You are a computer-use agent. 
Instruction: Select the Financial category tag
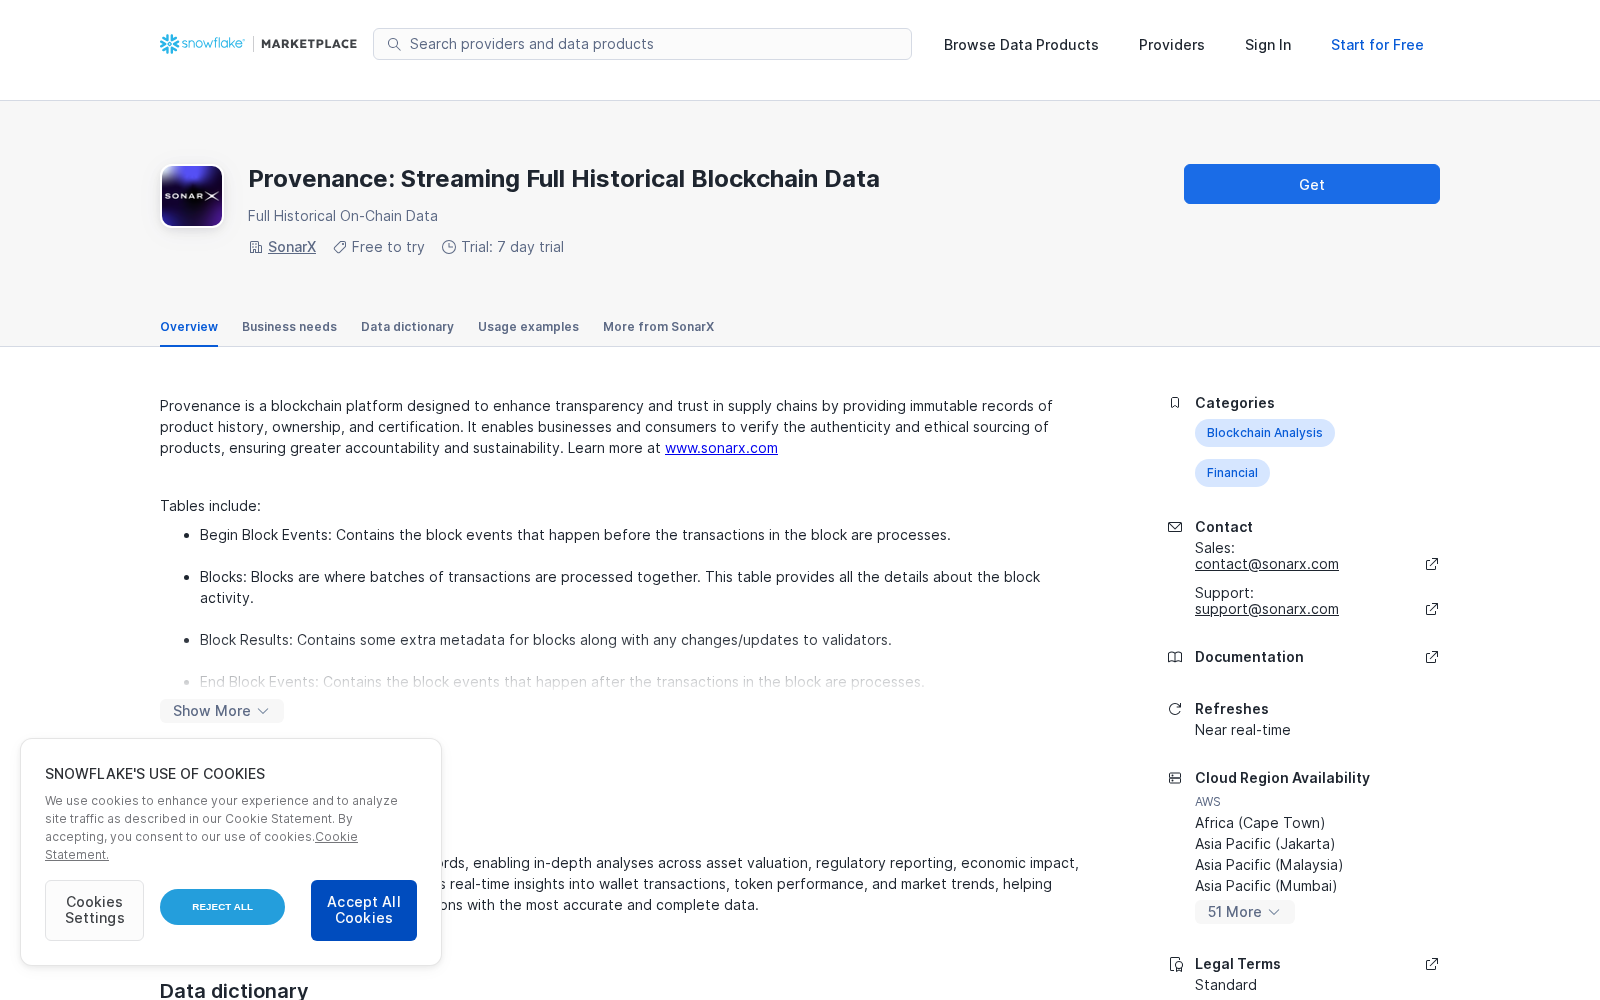[x=1232, y=473]
